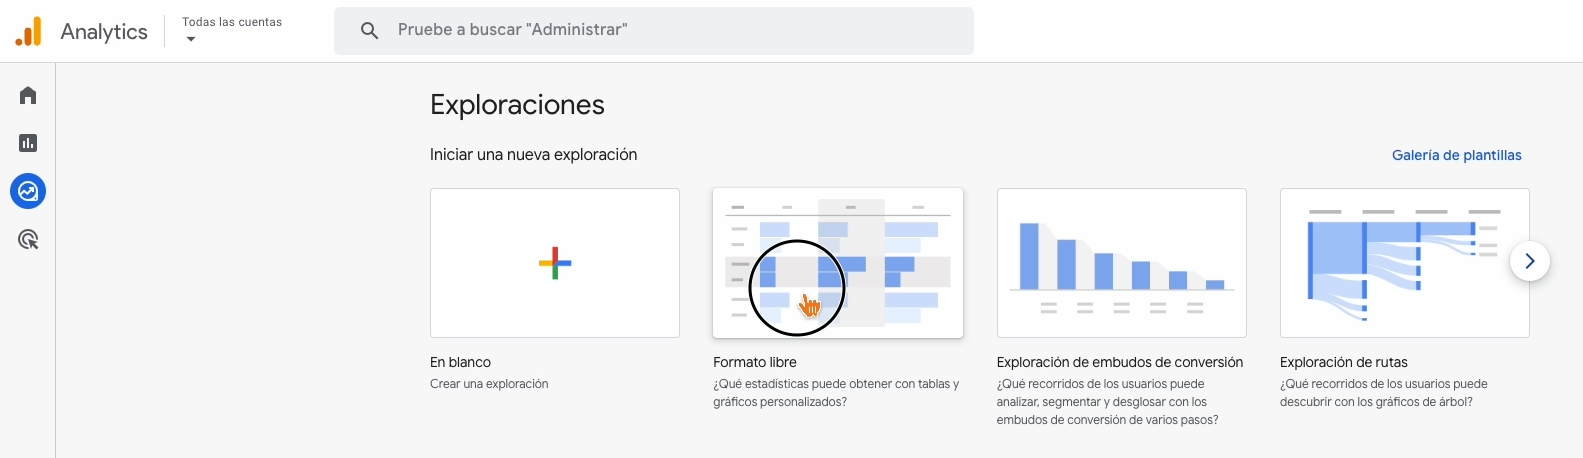Click 'Exploración de embudos de conversión' title

[x=1119, y=362]
